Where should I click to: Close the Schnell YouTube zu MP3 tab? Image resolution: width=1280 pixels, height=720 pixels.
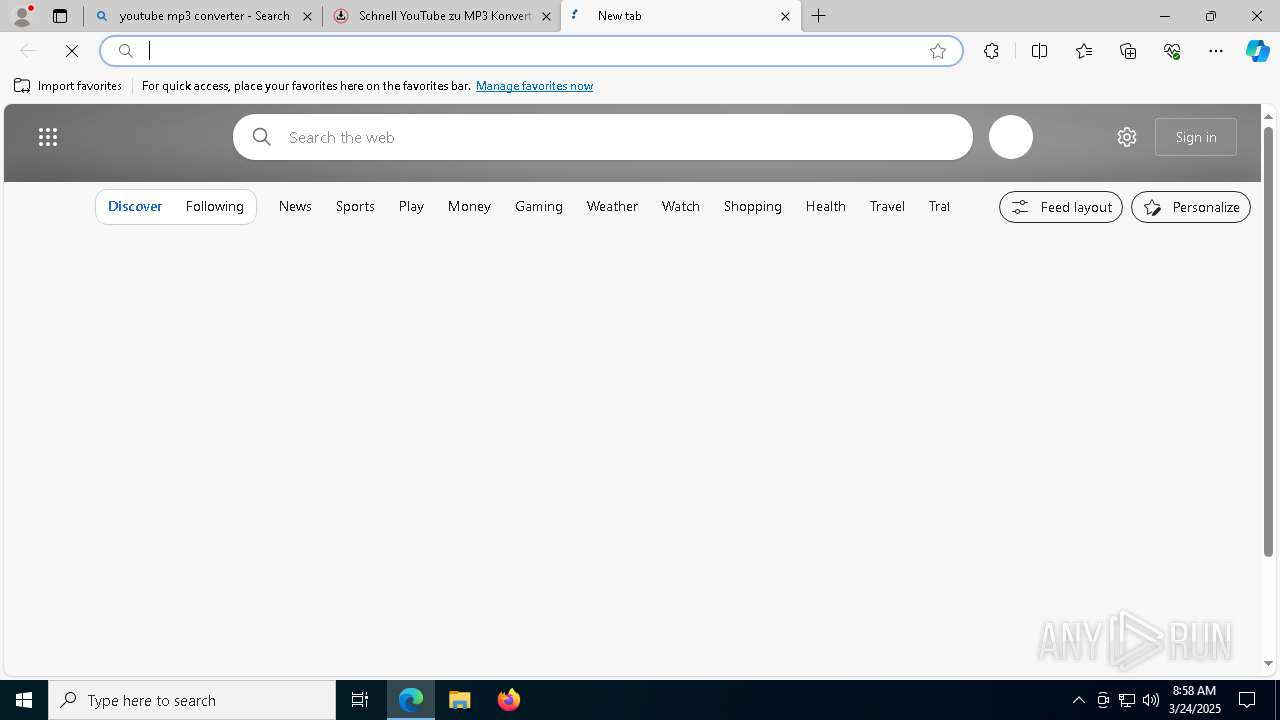pyautogui.click(x=546, y=16)
